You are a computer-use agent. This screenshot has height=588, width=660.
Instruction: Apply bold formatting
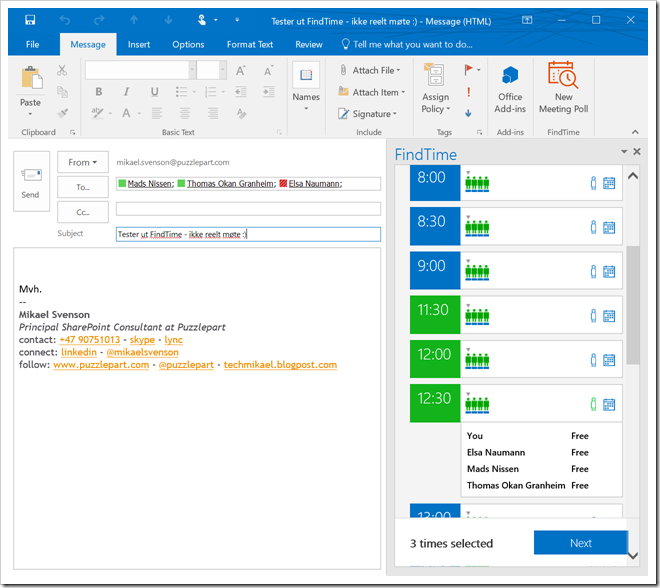[x=98, y=91]
